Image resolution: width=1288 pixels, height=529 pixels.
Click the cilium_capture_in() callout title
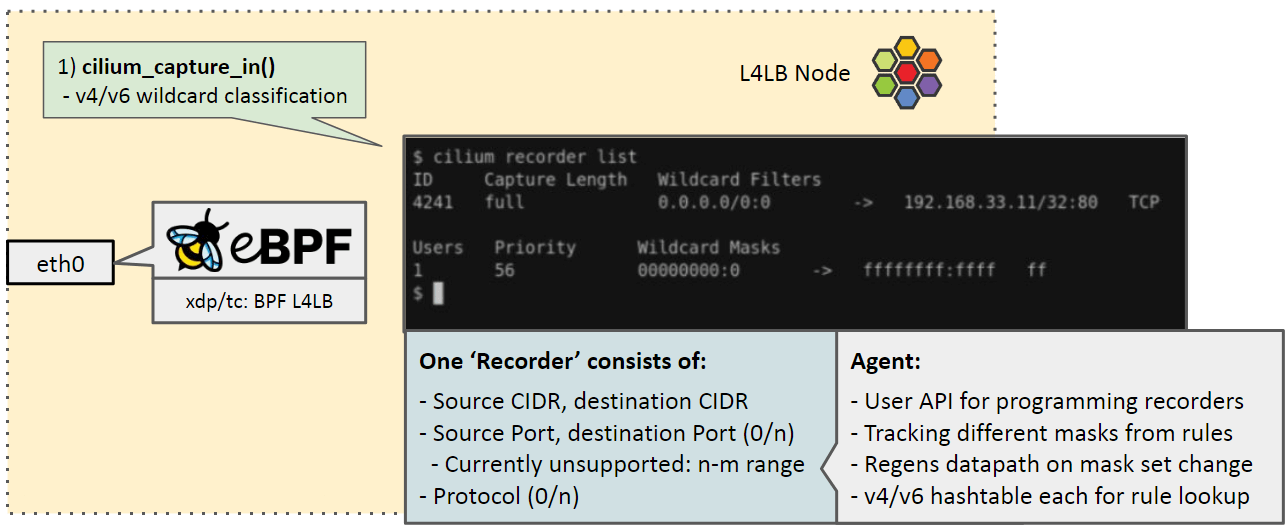[178, 67]
